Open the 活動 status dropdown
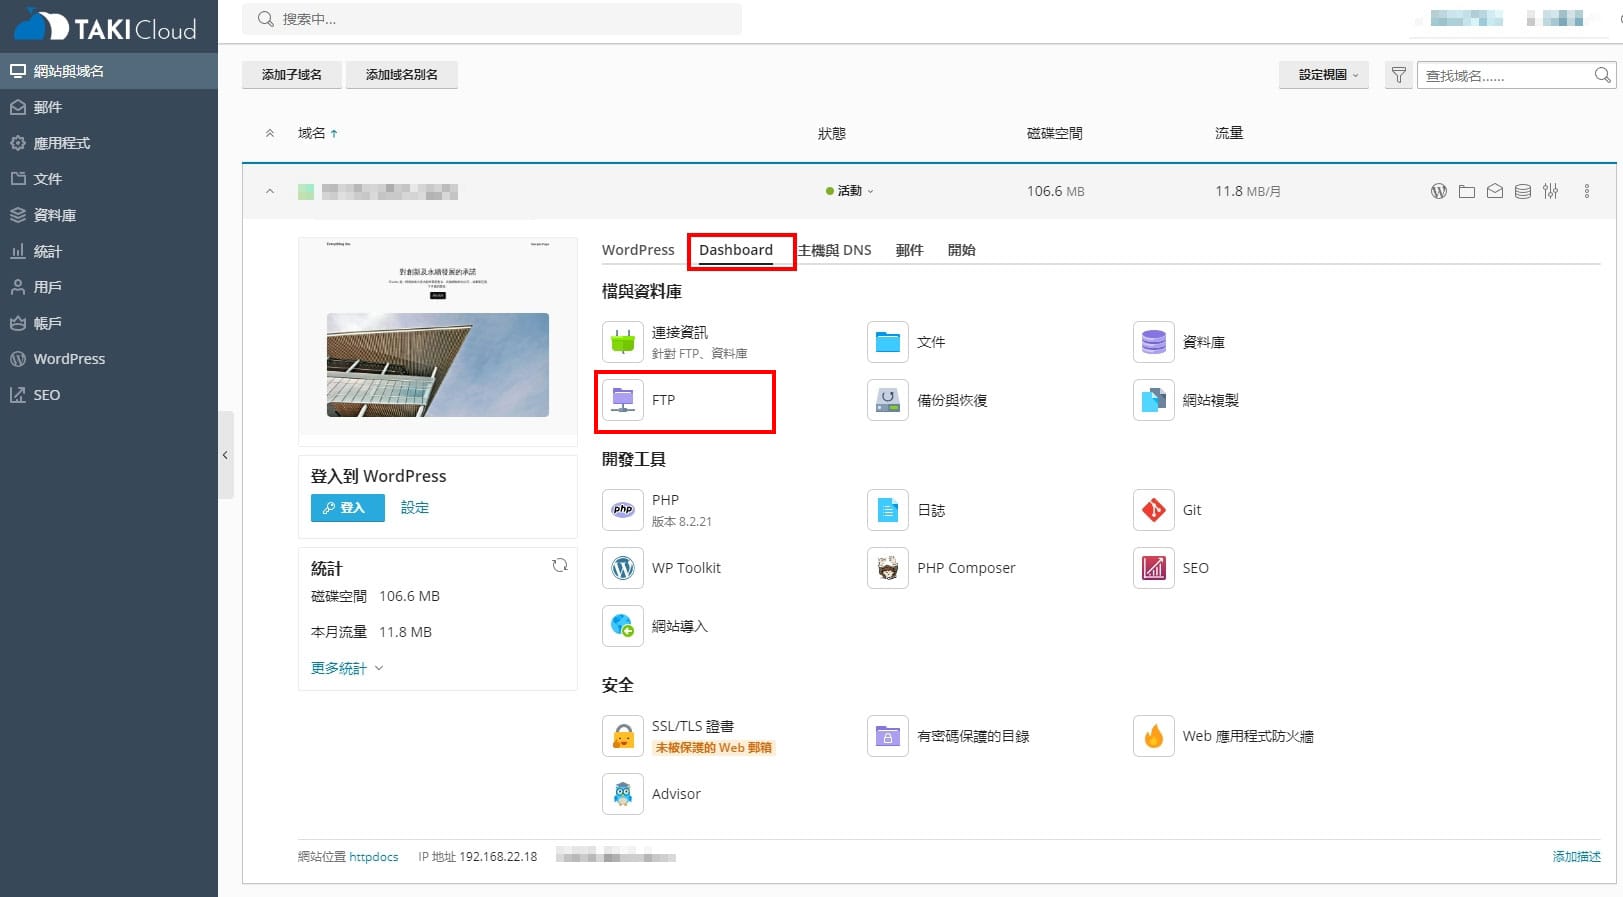Image resolution: width=1623 pixels, height=897 pixels. [850, 191]
